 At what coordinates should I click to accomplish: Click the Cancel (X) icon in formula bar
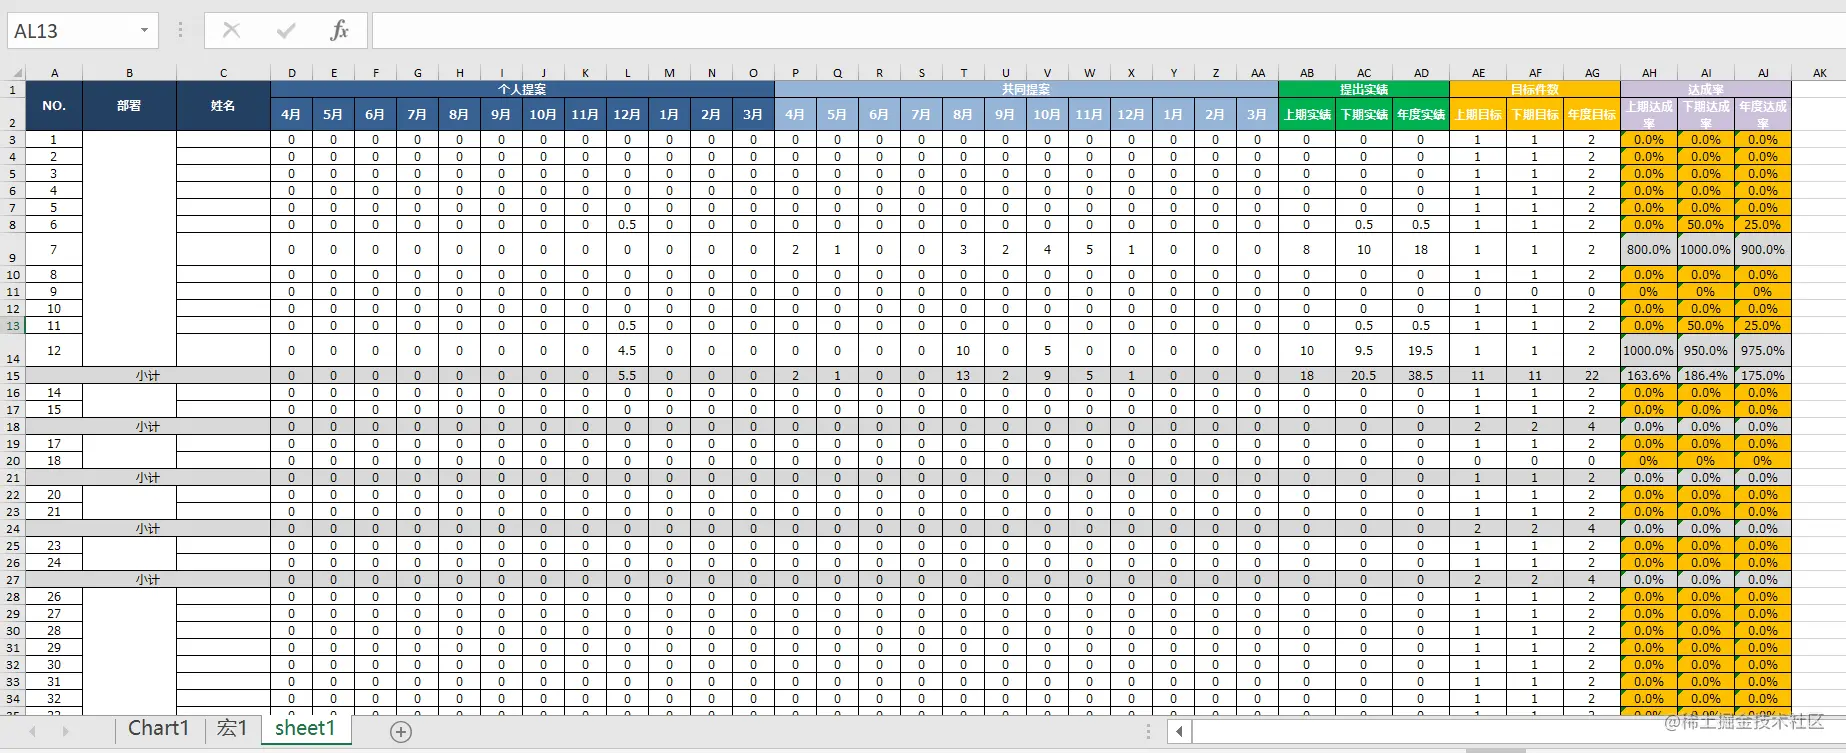coord(231,31)
